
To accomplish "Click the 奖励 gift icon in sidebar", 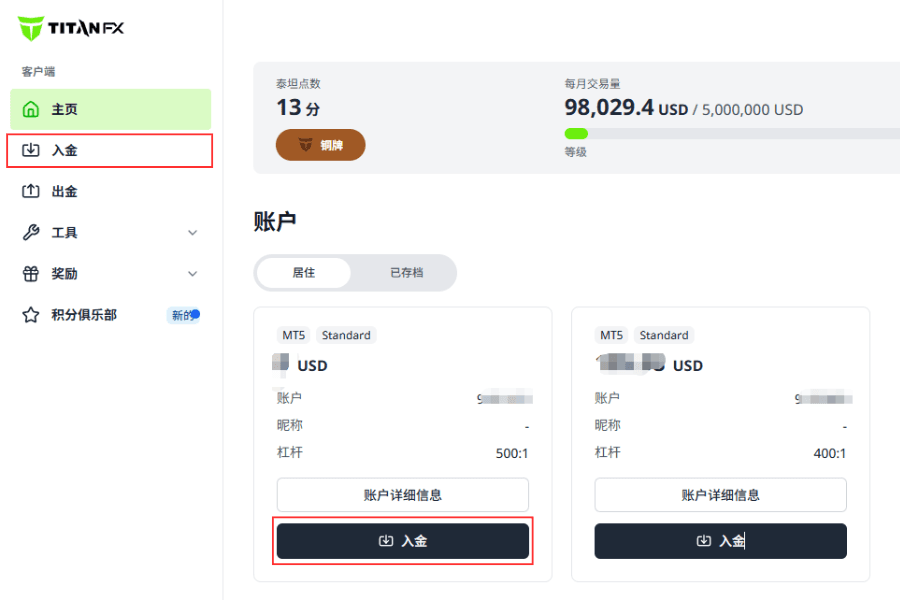I will coord(33,273).
